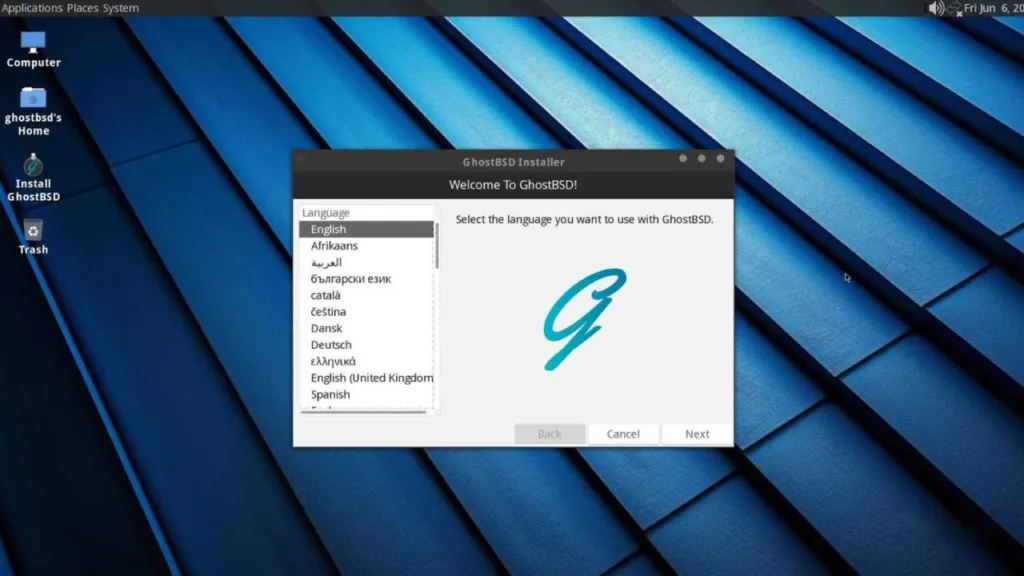The image size is (1024, 576).
Task: Select čeština in the language list
Action: (366, 312)
